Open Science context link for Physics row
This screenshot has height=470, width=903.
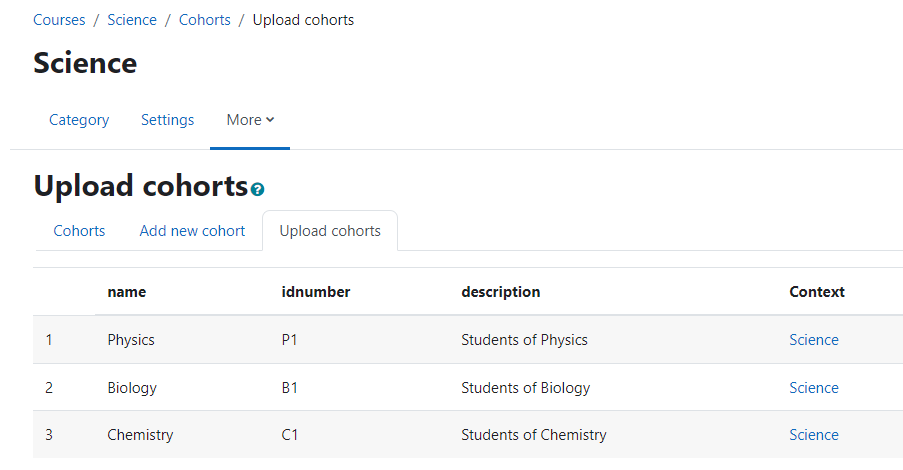(814, 340)
